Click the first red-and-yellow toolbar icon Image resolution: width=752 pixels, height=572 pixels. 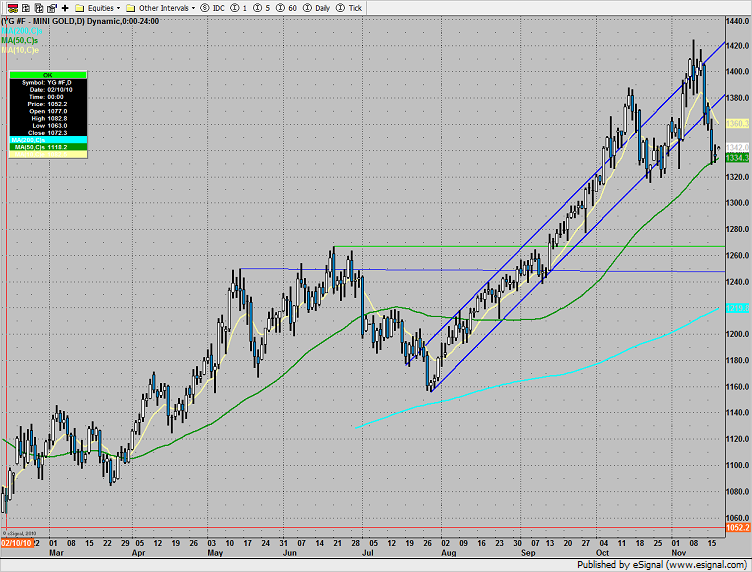[x=13, y=8]
